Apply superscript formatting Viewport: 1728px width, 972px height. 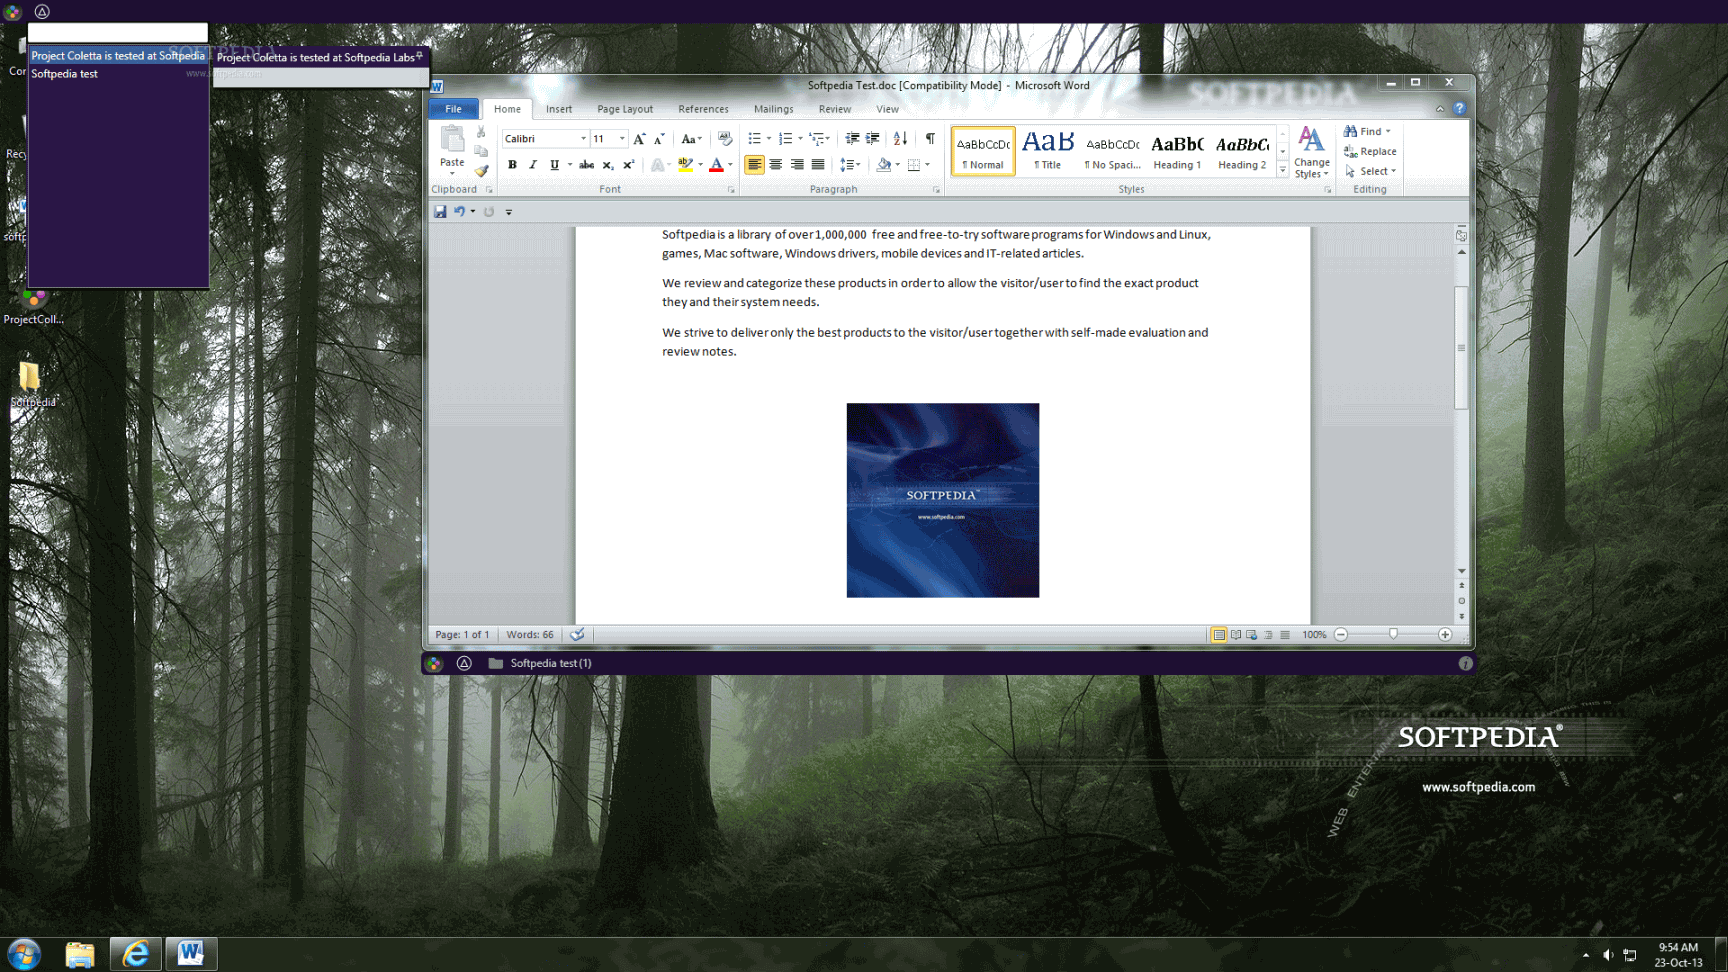point(628,165)
